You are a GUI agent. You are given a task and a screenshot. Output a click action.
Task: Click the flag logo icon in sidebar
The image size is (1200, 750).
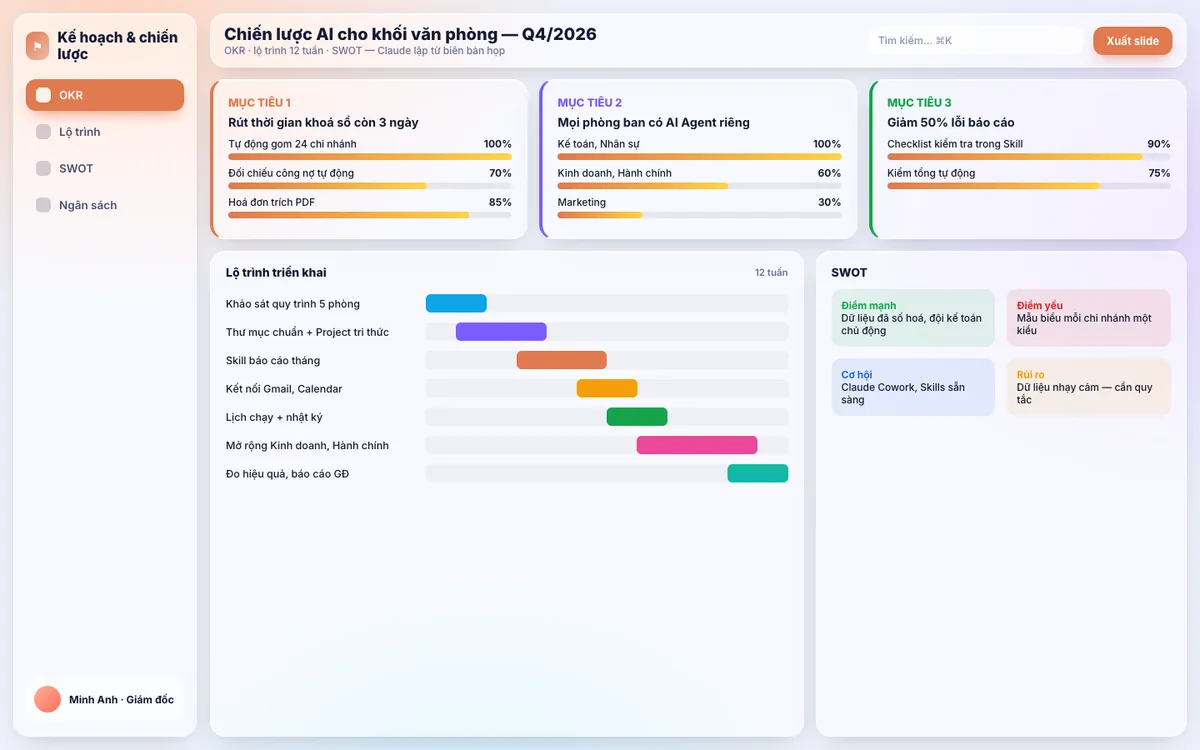pyautogui.click(x=37, y=45)
